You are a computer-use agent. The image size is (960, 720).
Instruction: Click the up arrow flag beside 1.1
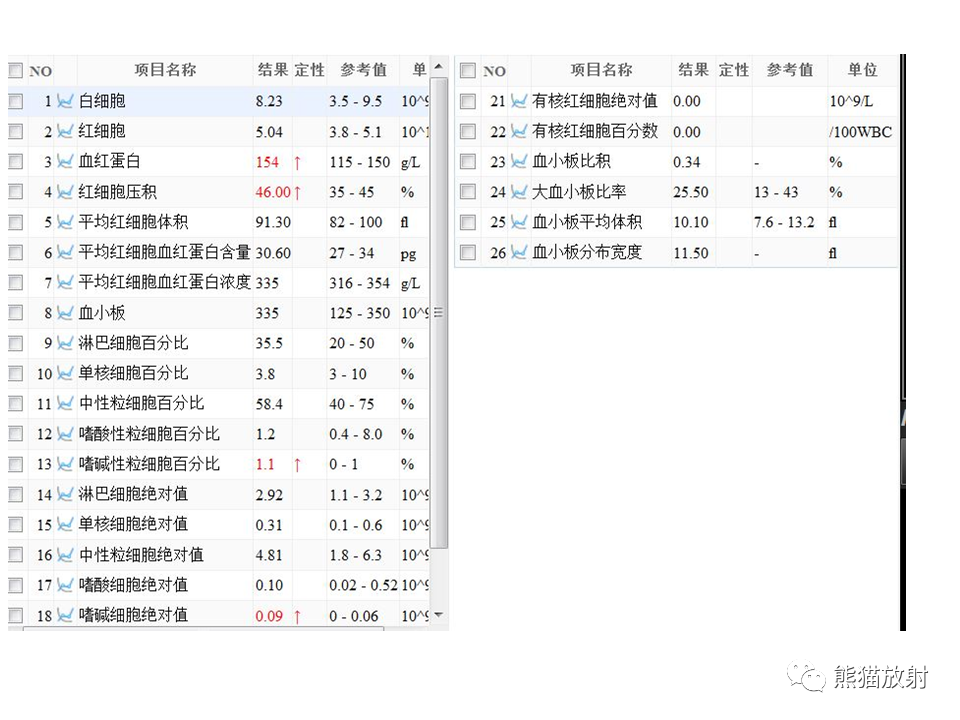pyautogui.click(x=297, y=465)
